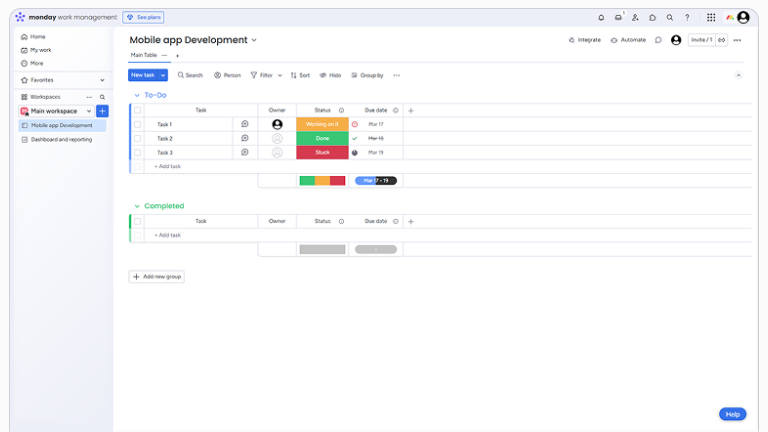Viewport: 768px width, 432px height.
Task: Collapse the To-Do group
Action: (137, 96)
